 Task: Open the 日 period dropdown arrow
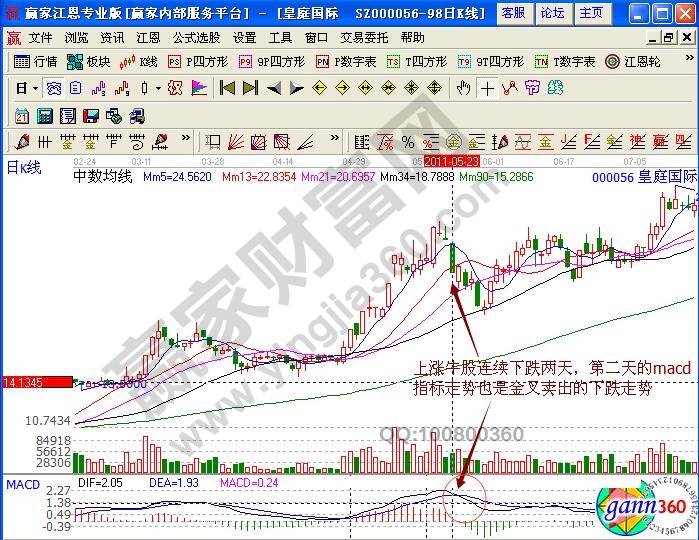click(x=34, y=88)
